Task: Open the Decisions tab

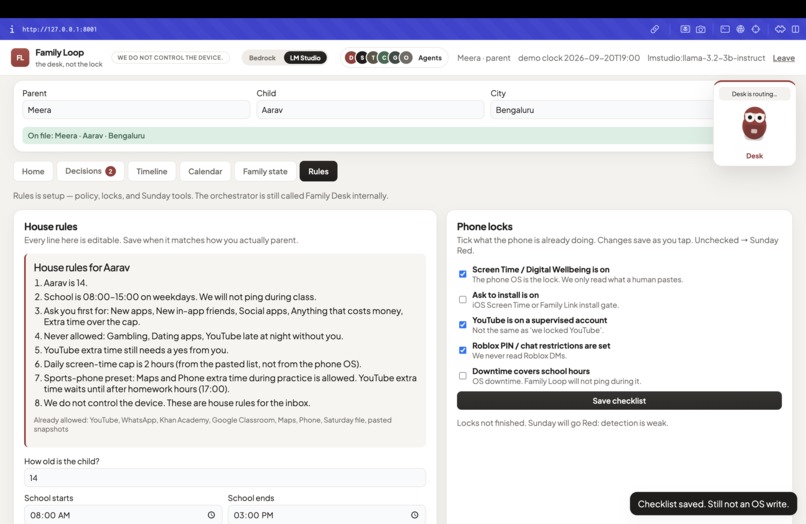Action: (90, 171)
